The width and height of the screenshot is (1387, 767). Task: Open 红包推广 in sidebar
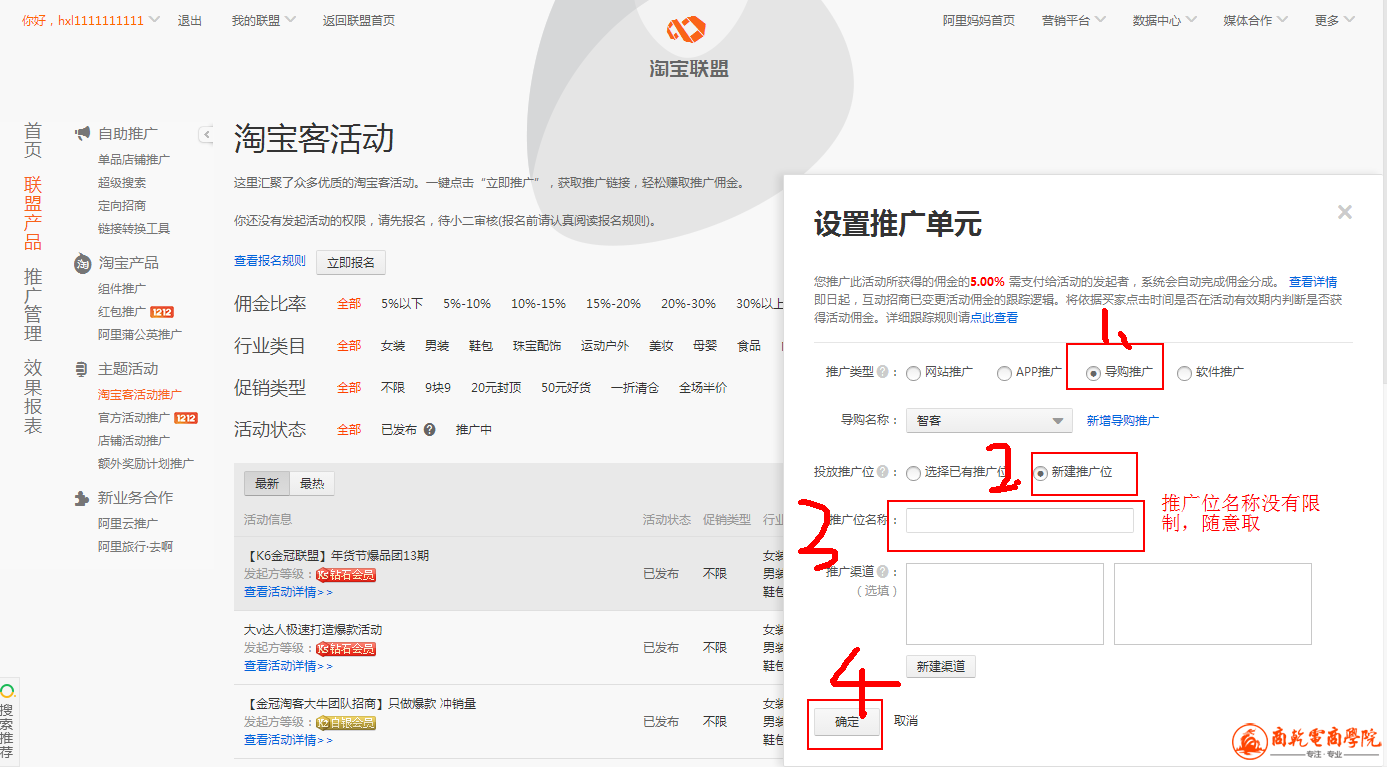[122, 311]
